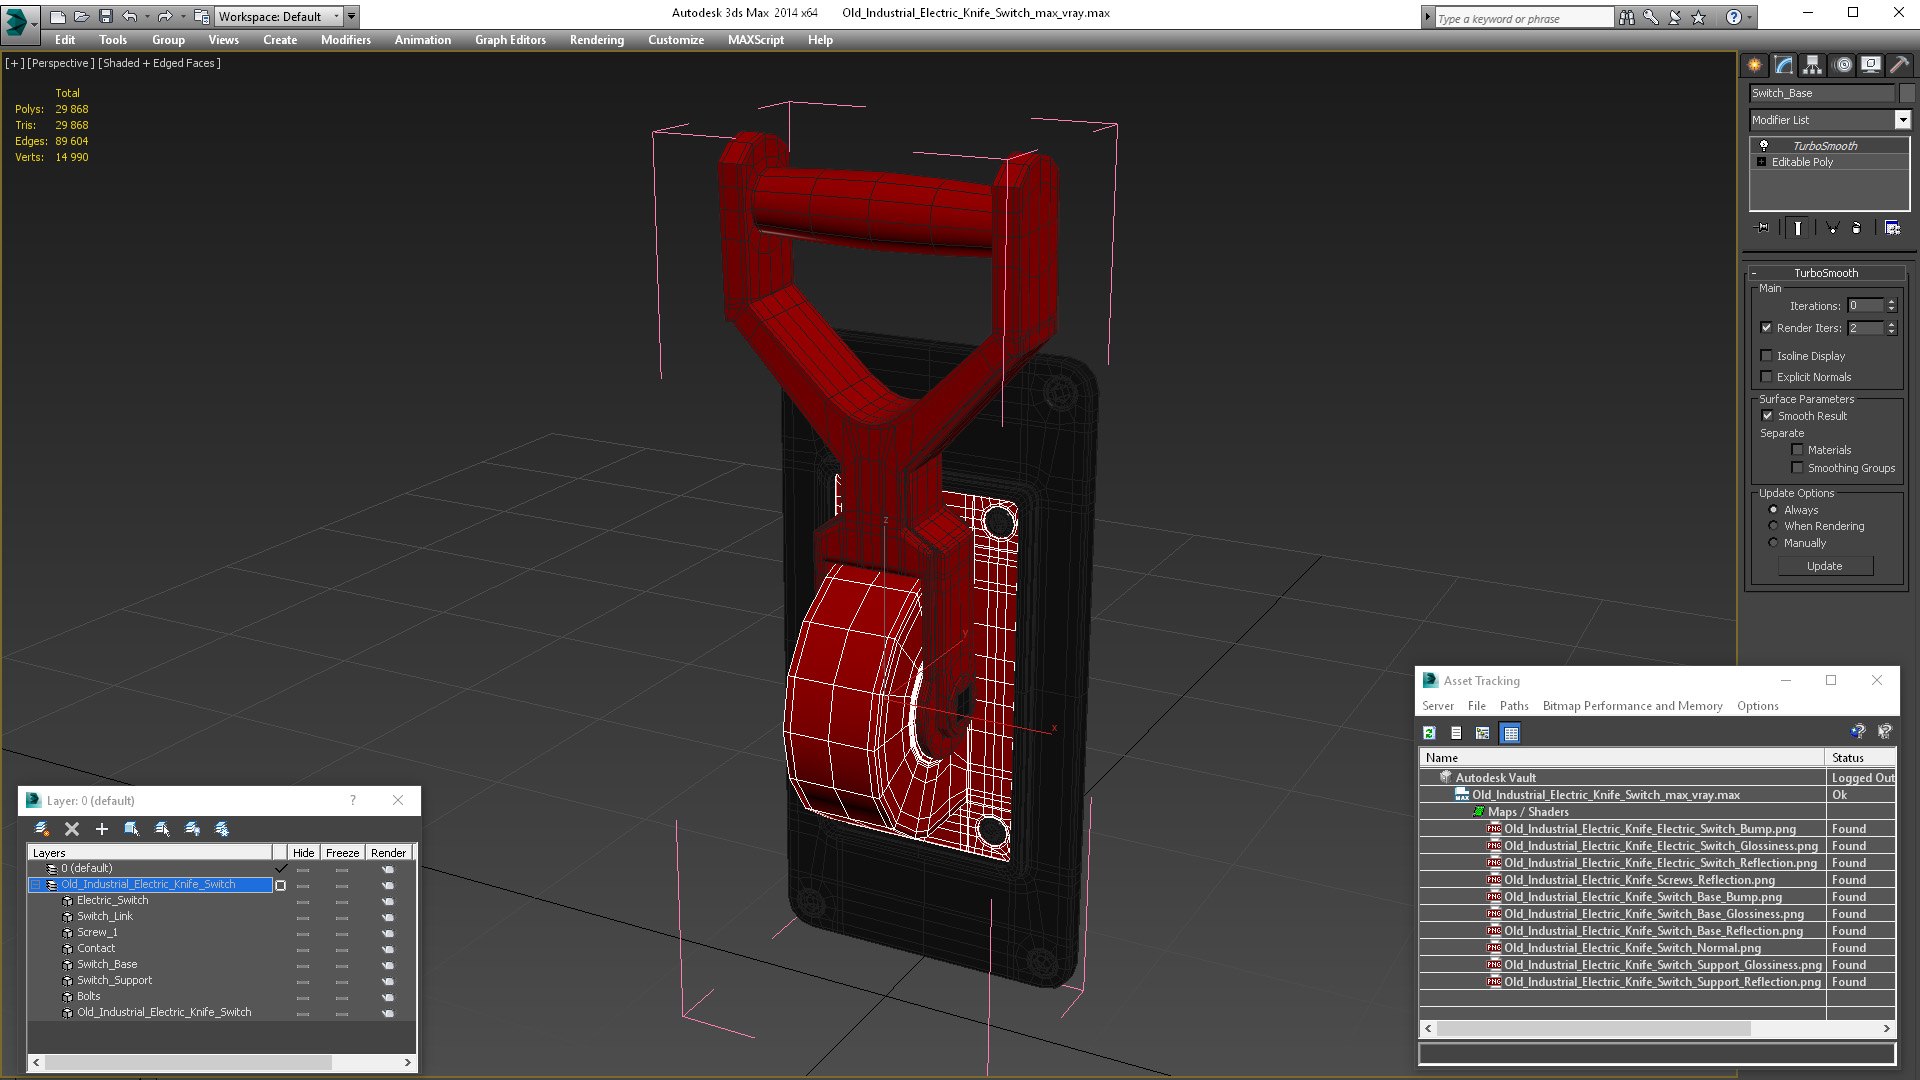The image size is (1920, 1080).
Task: Click Delete layer X icon in Layers toolbar
Action: coord(72,829)
